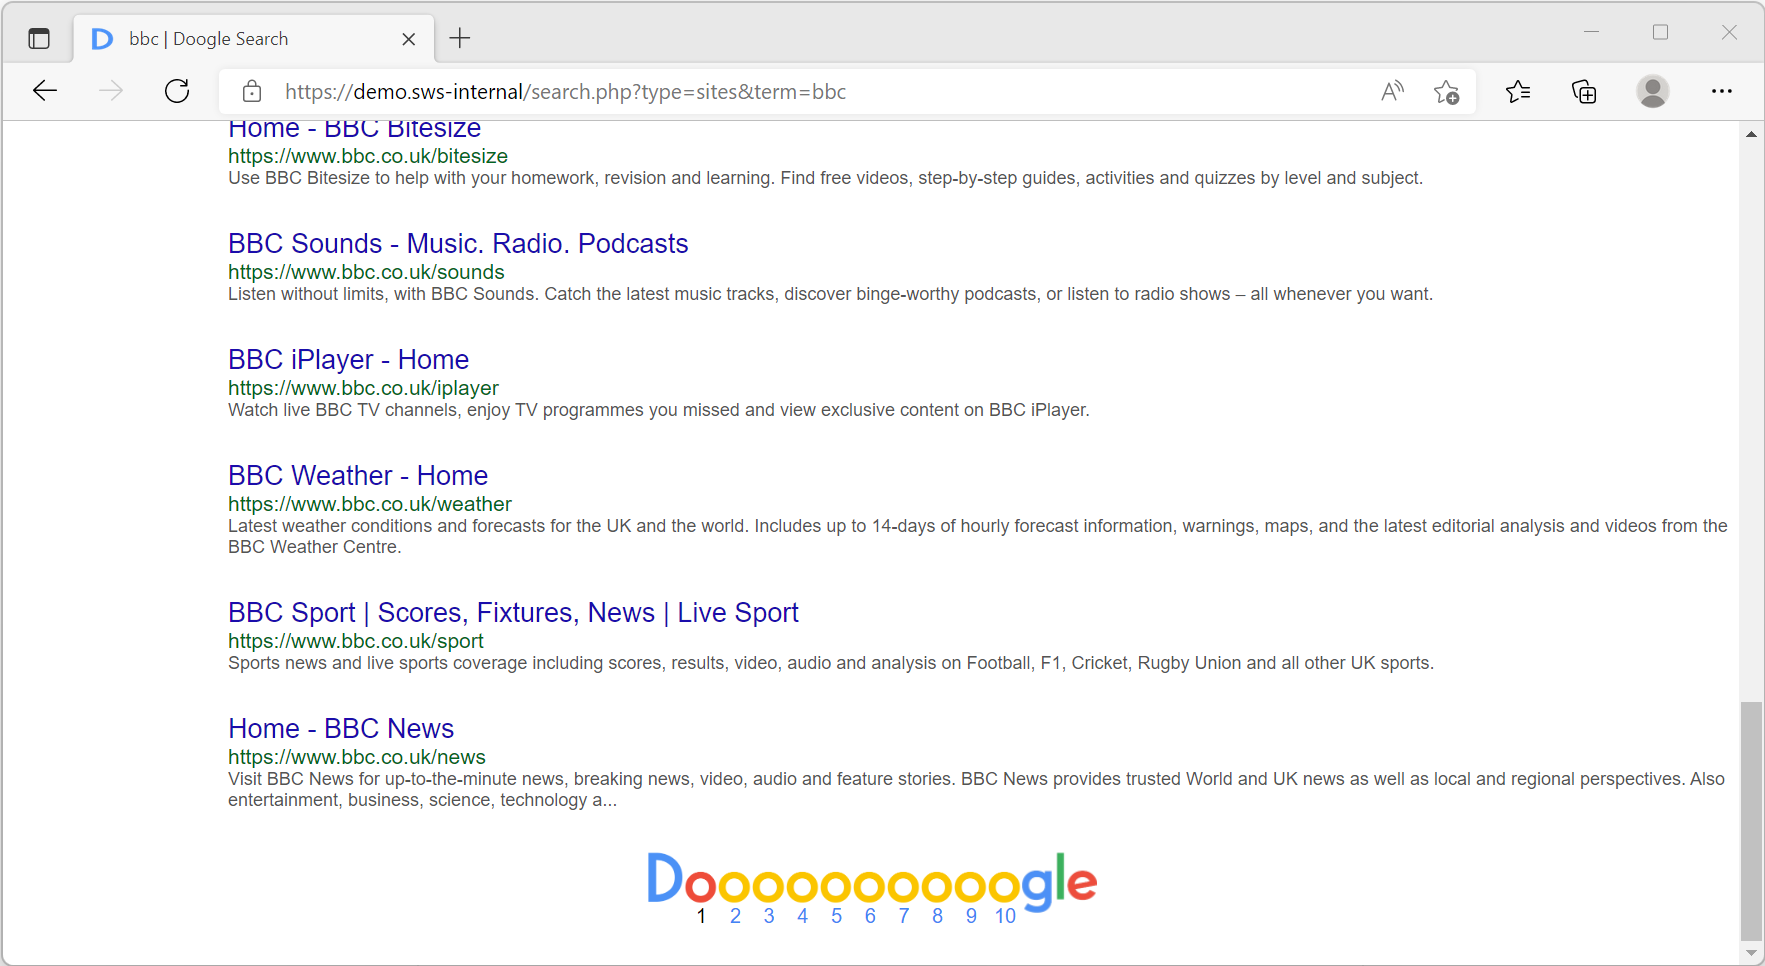
Task: Click the iPlayer description text
Action: pyautogui.click(x=659, y=410)
